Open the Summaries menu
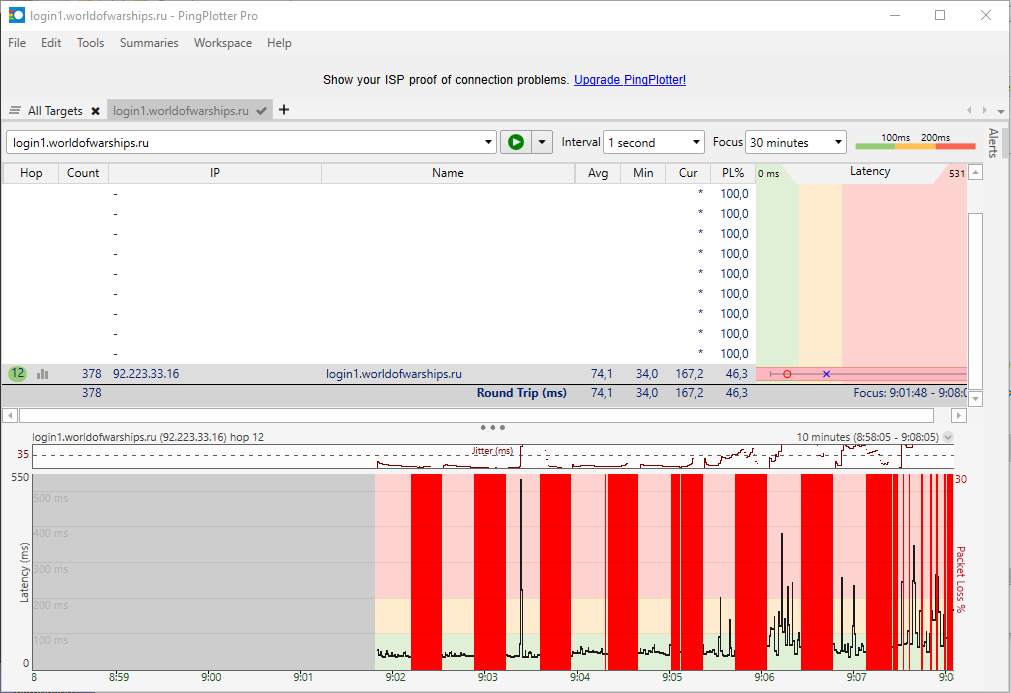 pos(149,43)
